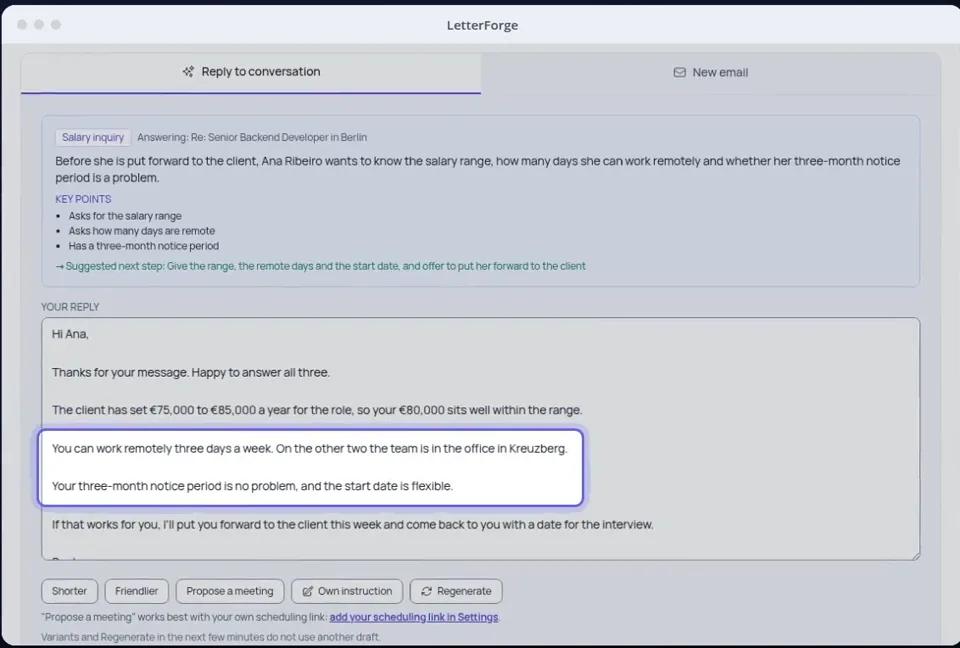Make the reply Shorter
Screen dimensions: 960x648
pos(69,591)
